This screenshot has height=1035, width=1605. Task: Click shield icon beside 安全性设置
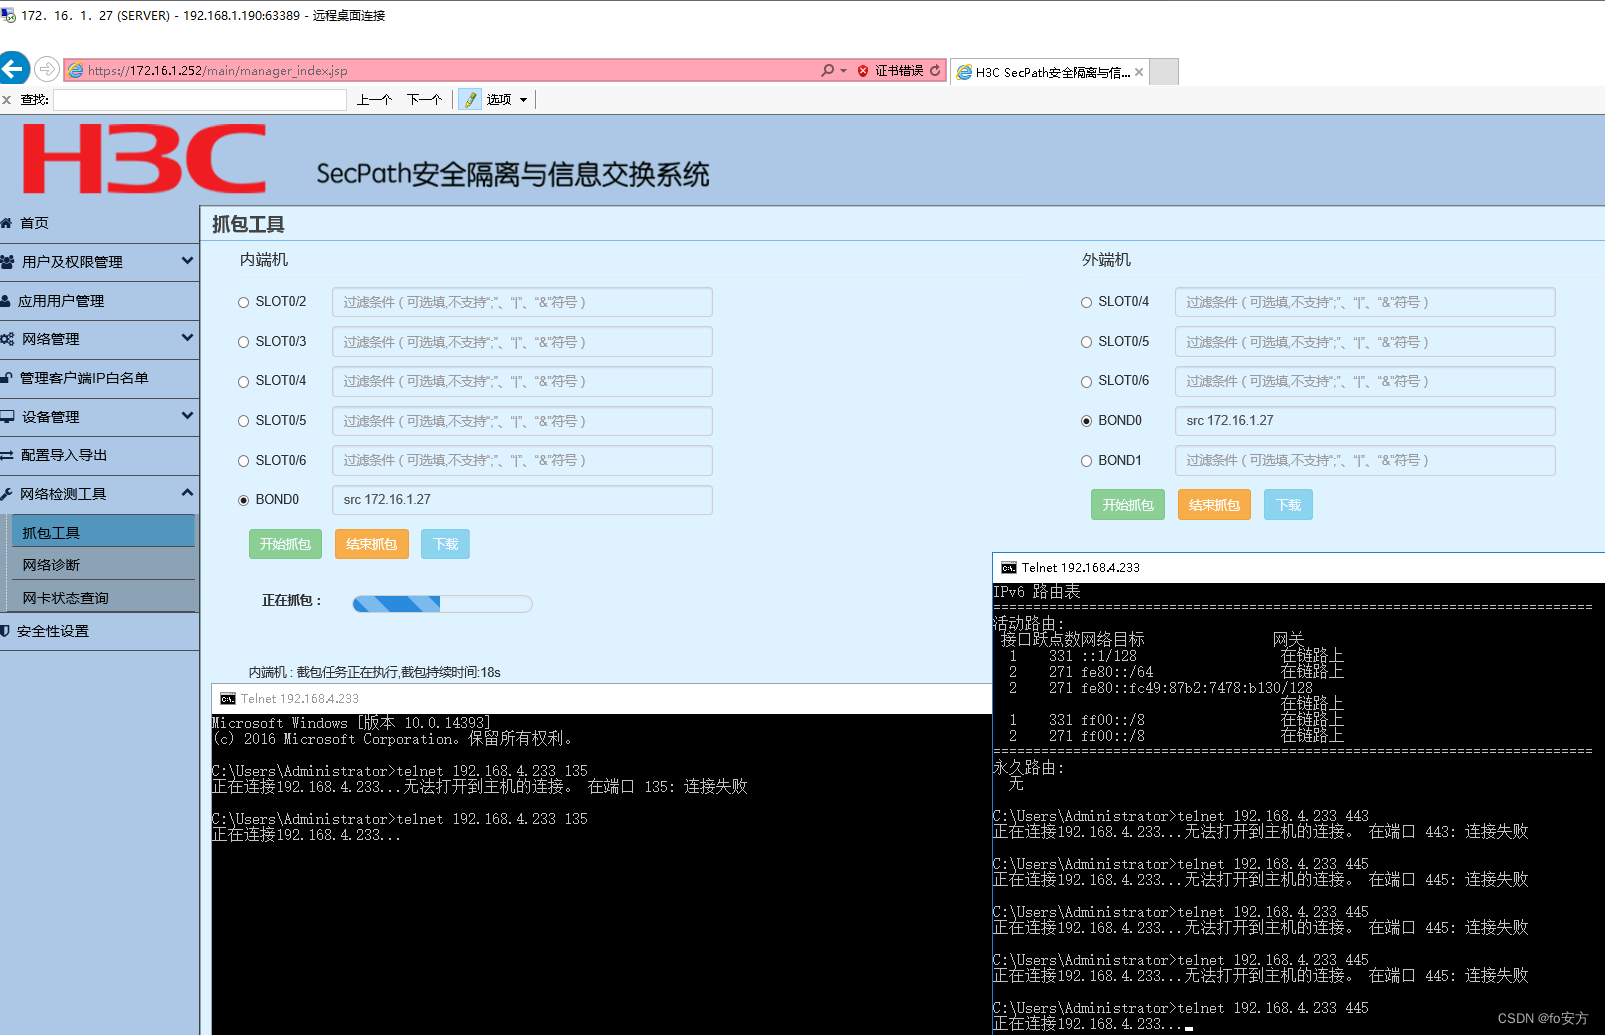point(6,631)
